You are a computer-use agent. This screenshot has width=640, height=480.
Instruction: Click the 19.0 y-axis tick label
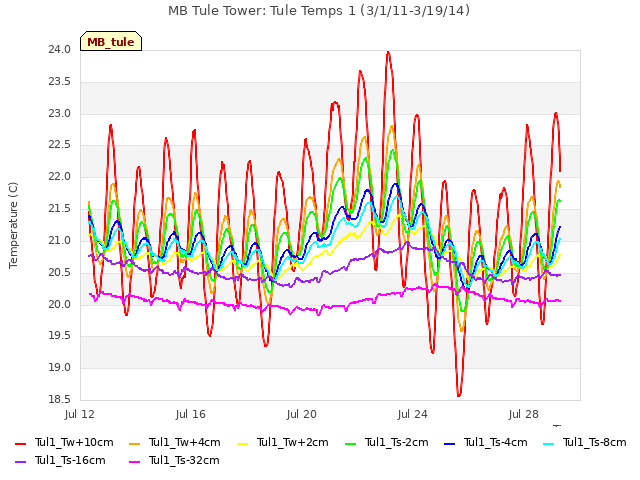(x=60, y=367)
